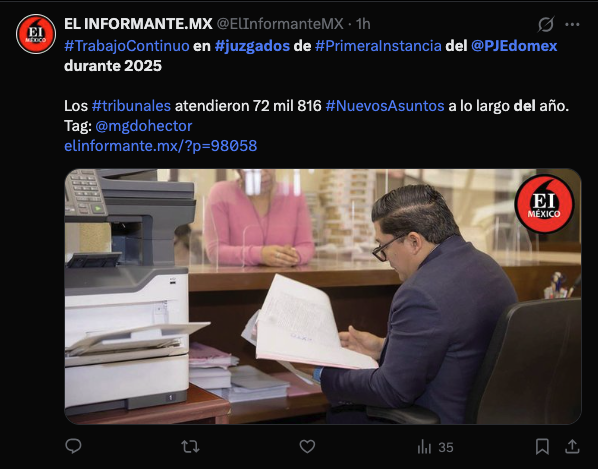Visit the @mgdohector tagged profile
This screenshot has width=598, height=469.
143,126
